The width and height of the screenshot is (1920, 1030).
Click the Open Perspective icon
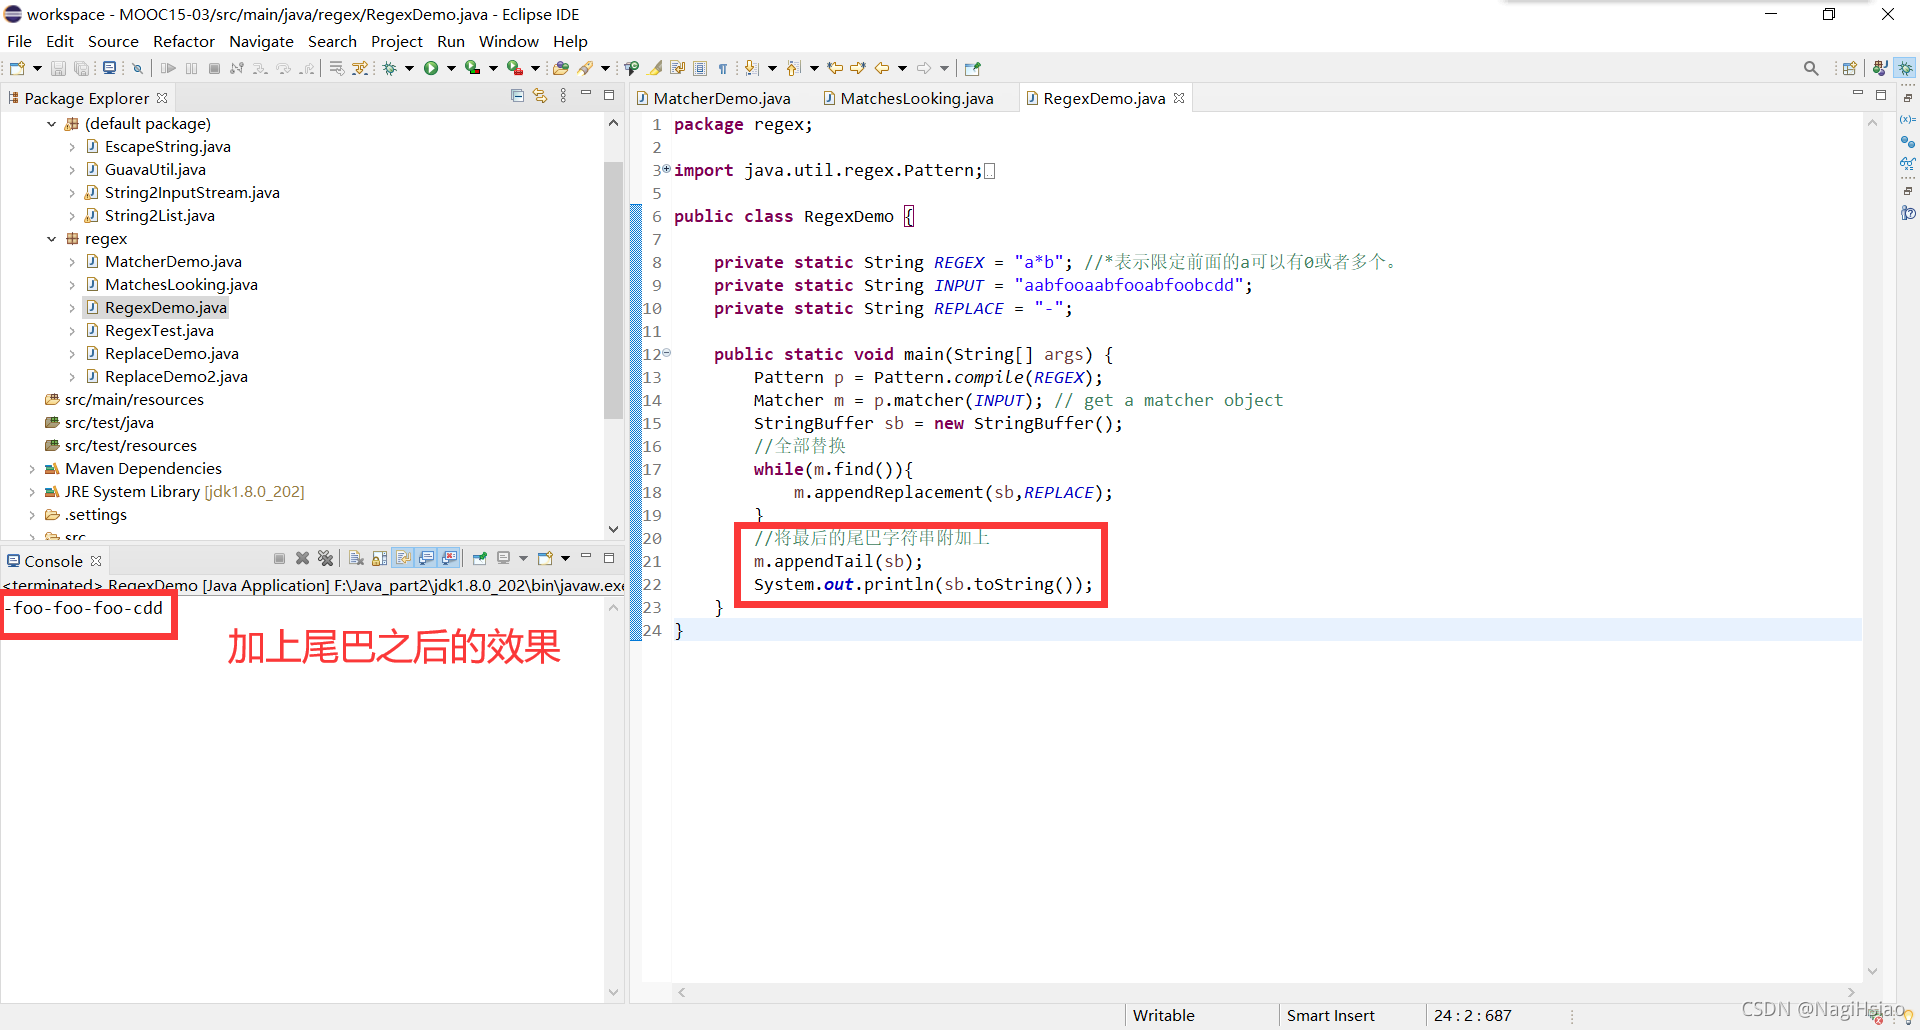point(1850,68)
